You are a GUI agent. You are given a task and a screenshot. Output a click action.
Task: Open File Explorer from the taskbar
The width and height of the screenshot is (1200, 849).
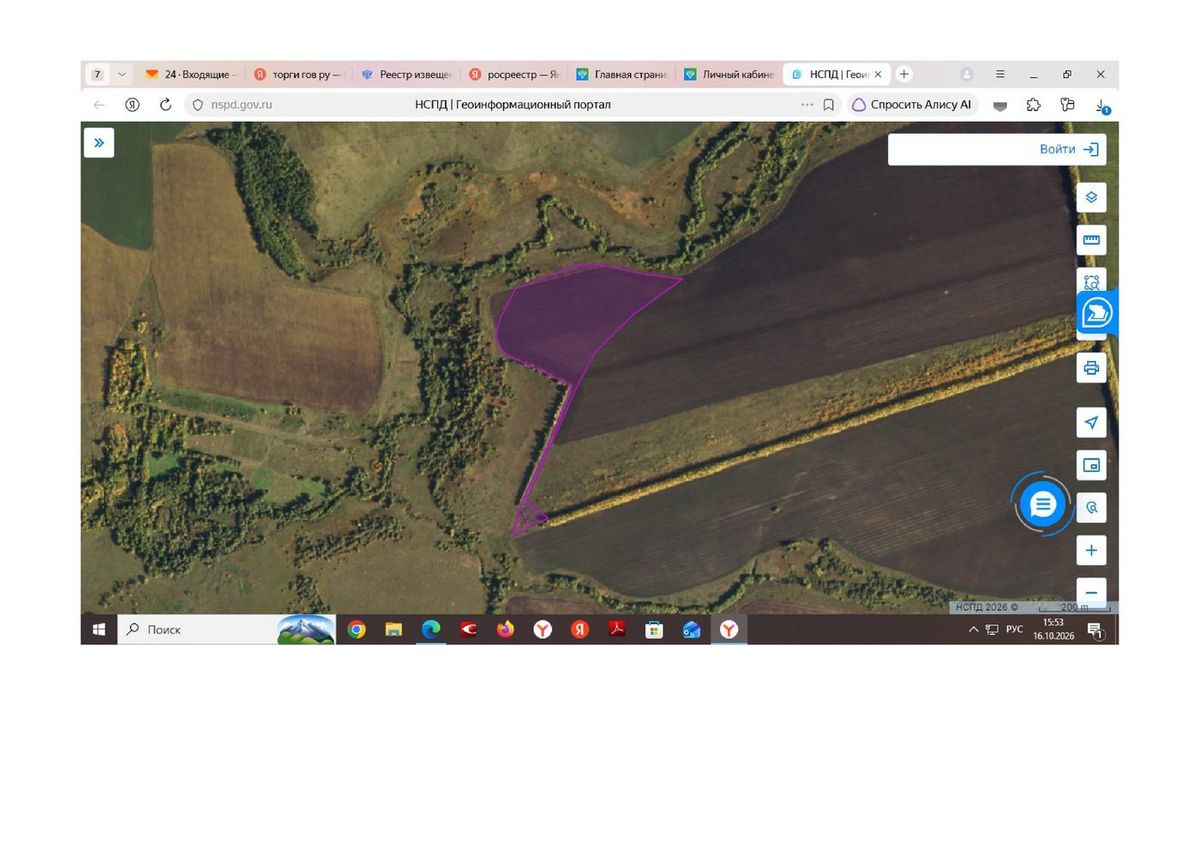[x=394, y=629]
